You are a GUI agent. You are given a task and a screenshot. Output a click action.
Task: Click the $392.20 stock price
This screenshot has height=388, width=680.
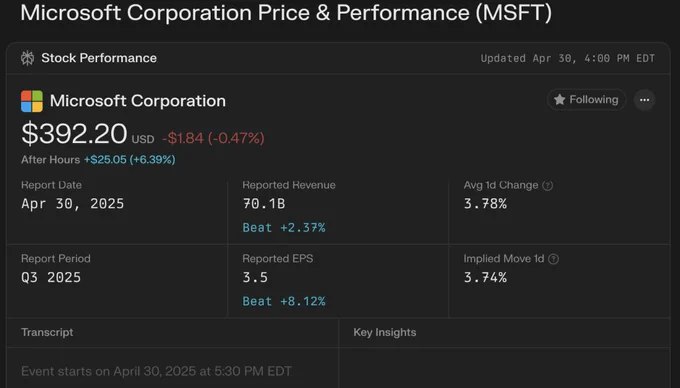coord(74,134)
